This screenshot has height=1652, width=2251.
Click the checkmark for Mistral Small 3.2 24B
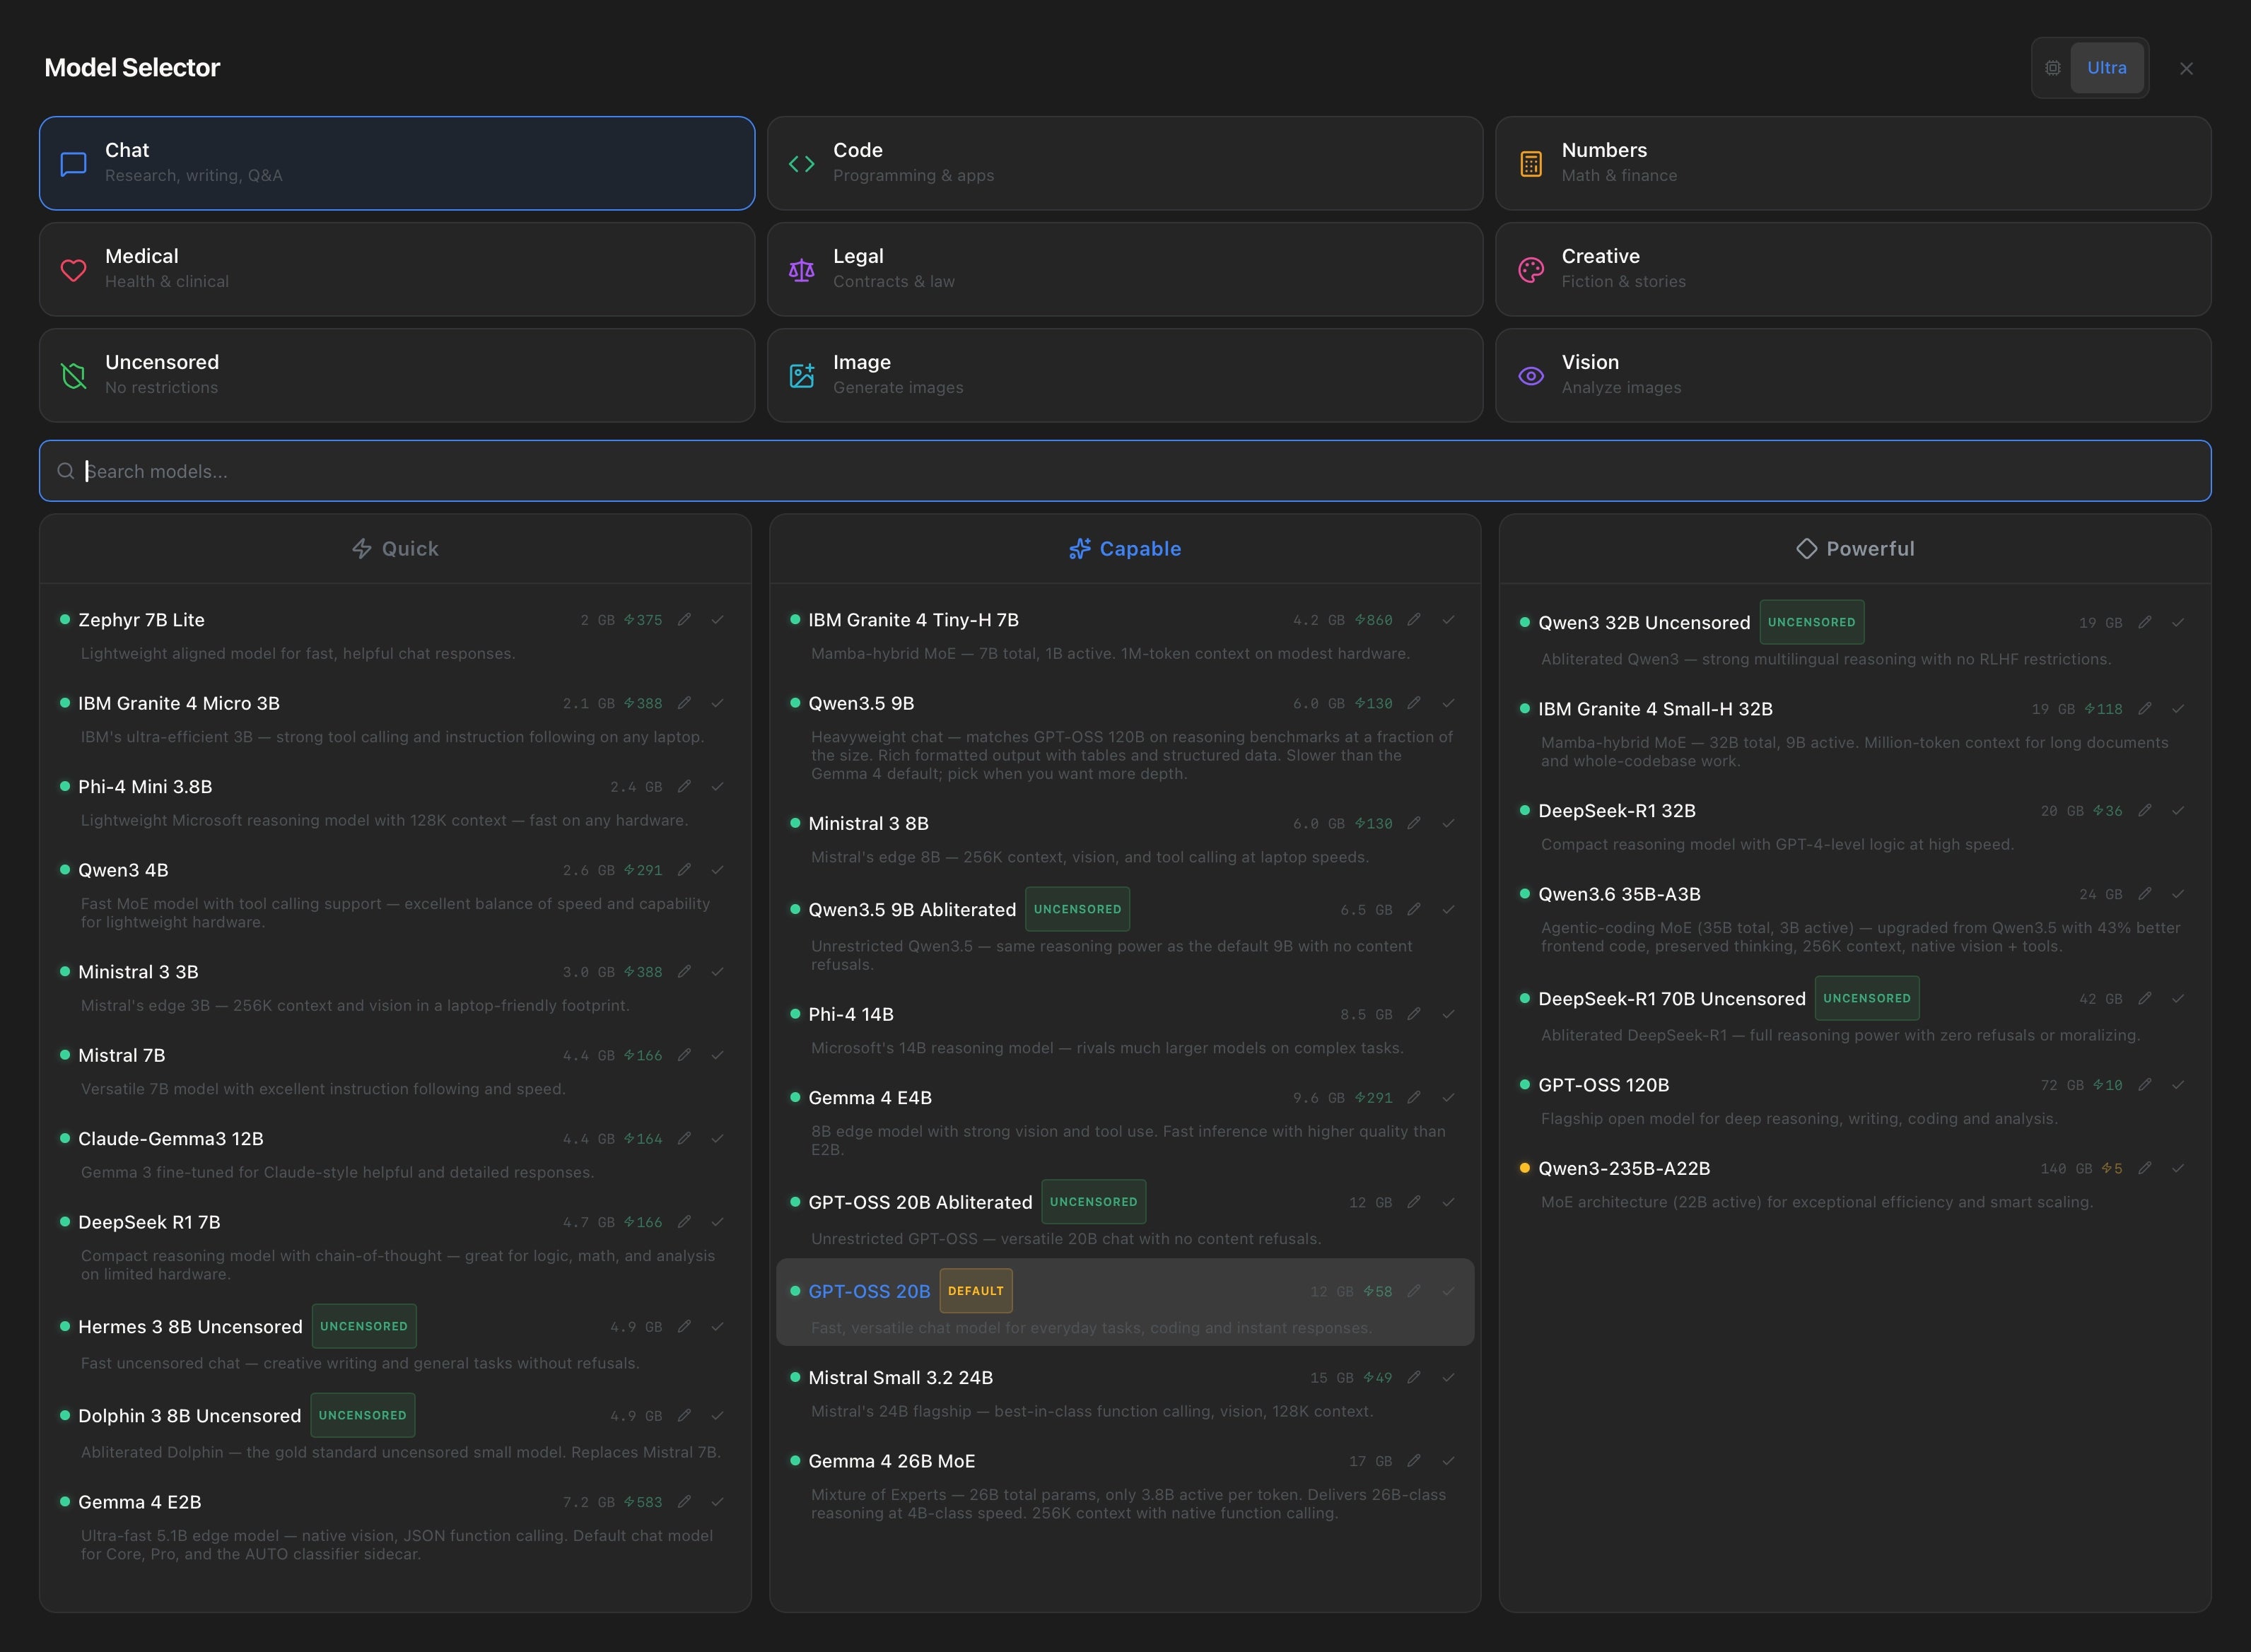point(1448,1378)
